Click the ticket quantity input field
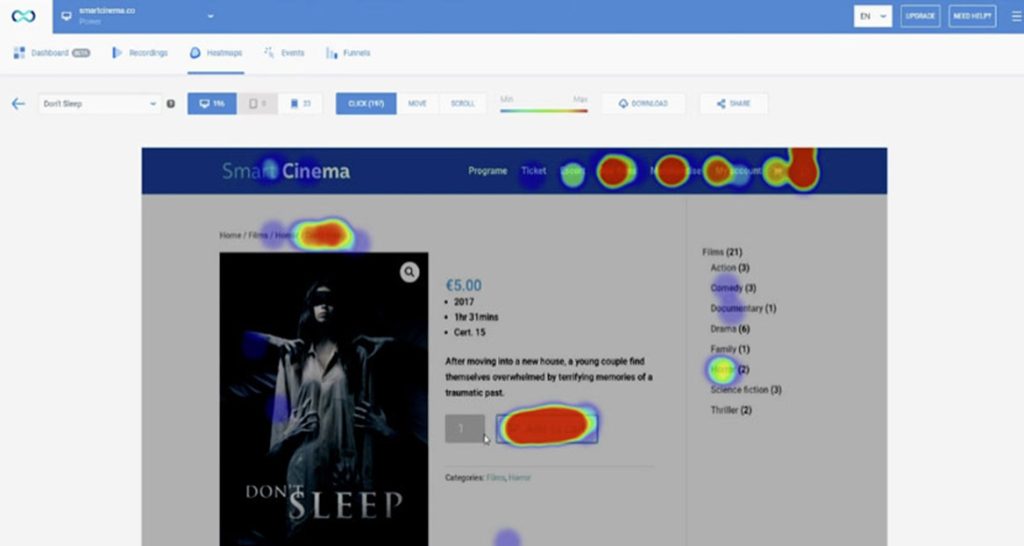1024x546 pixels. tap(465, 428)
